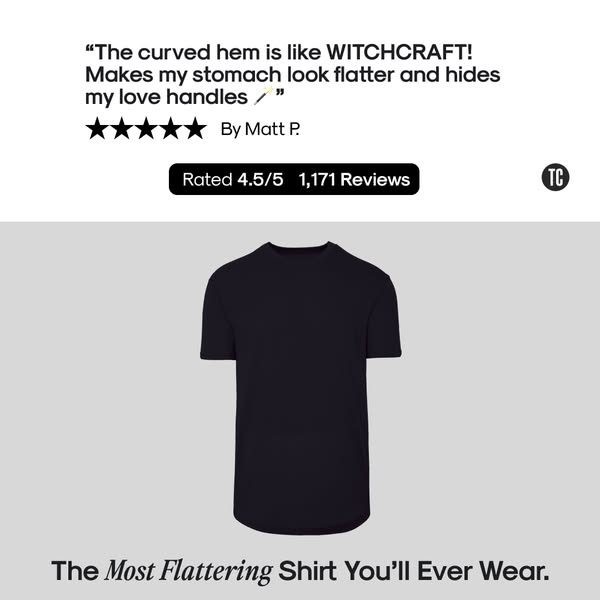Image resolution: width=600 pixels, height=600 pixels.
Task: Click the magic wand emoji
Action: [263, 96]
